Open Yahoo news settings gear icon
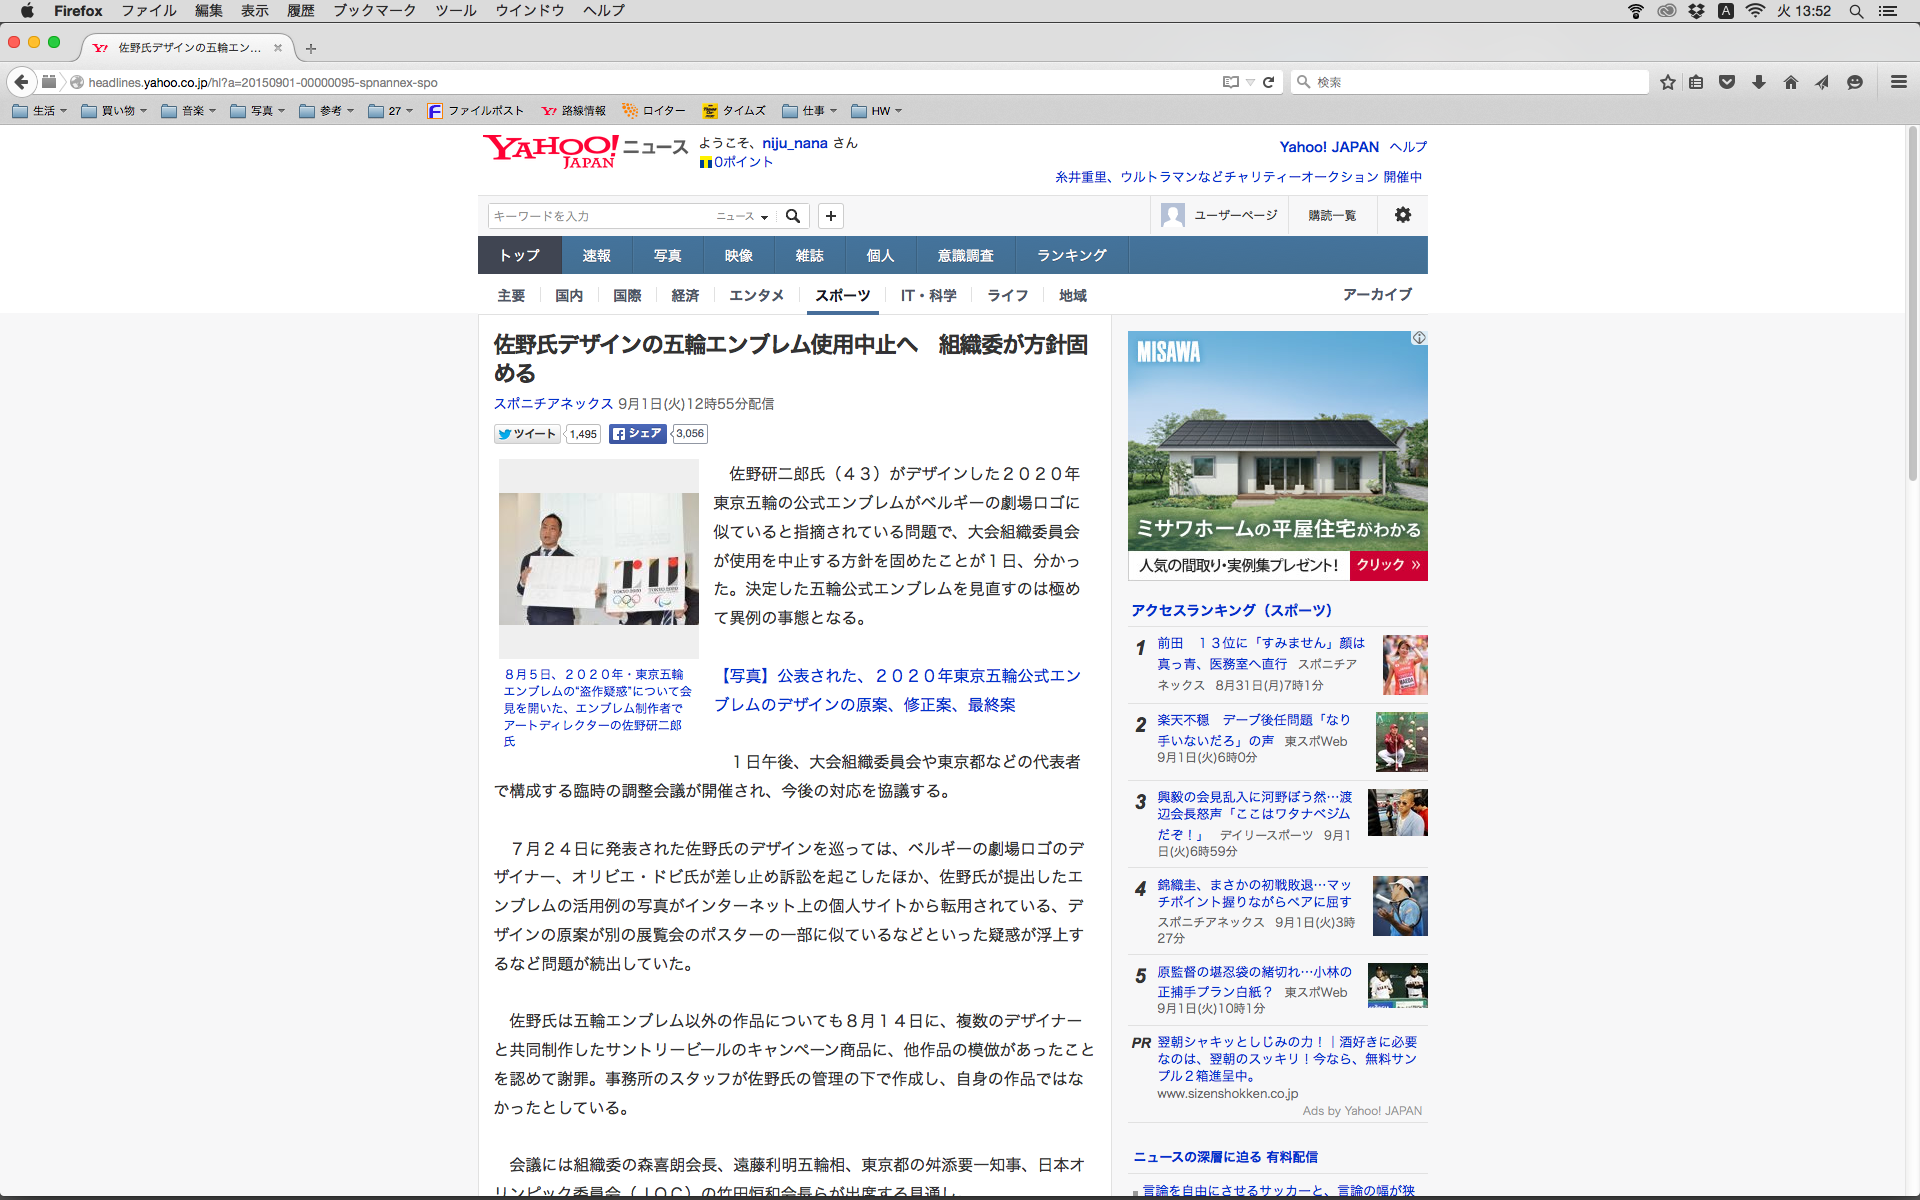1920x1200 pixels. pyautogui.click(x=1402, y=215)
